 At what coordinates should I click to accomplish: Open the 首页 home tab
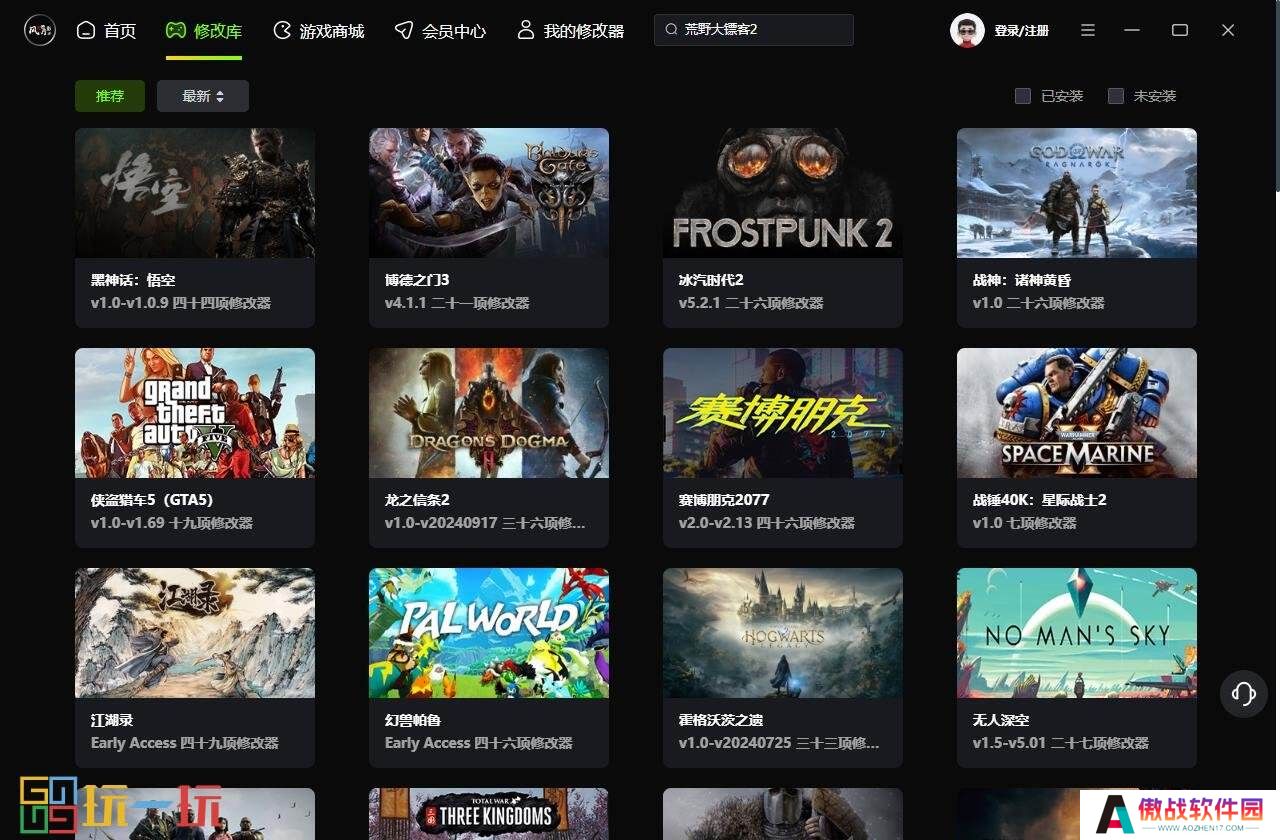[x=106, y=30]
